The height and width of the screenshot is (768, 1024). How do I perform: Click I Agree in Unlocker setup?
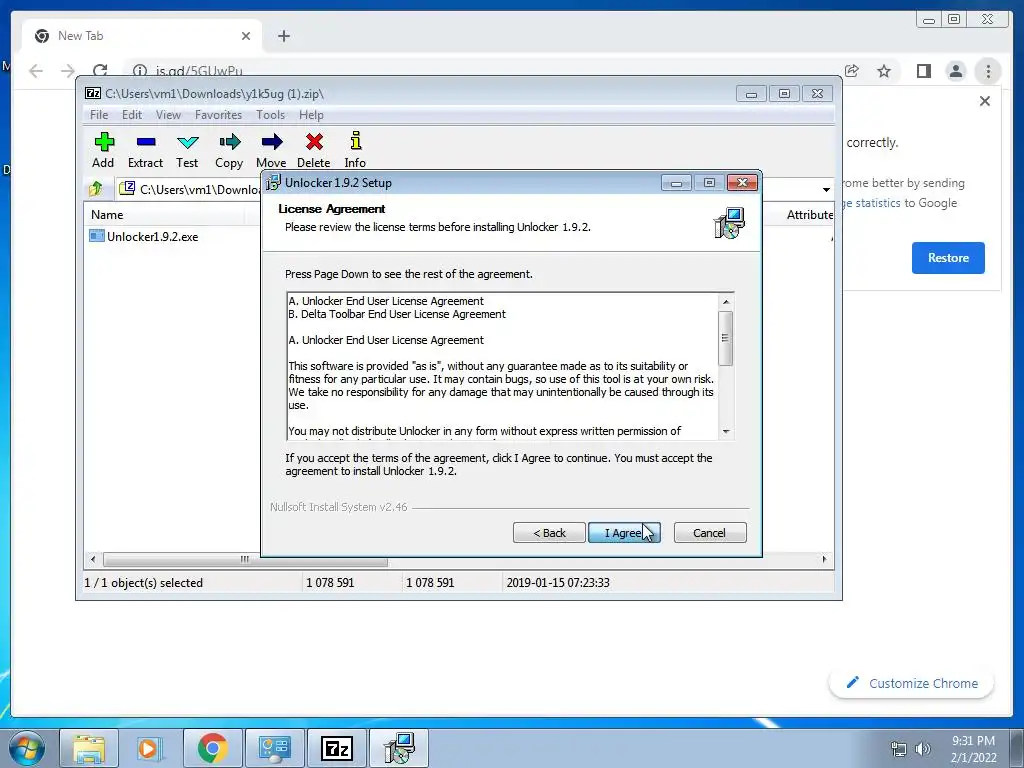[x=624, y=533]
